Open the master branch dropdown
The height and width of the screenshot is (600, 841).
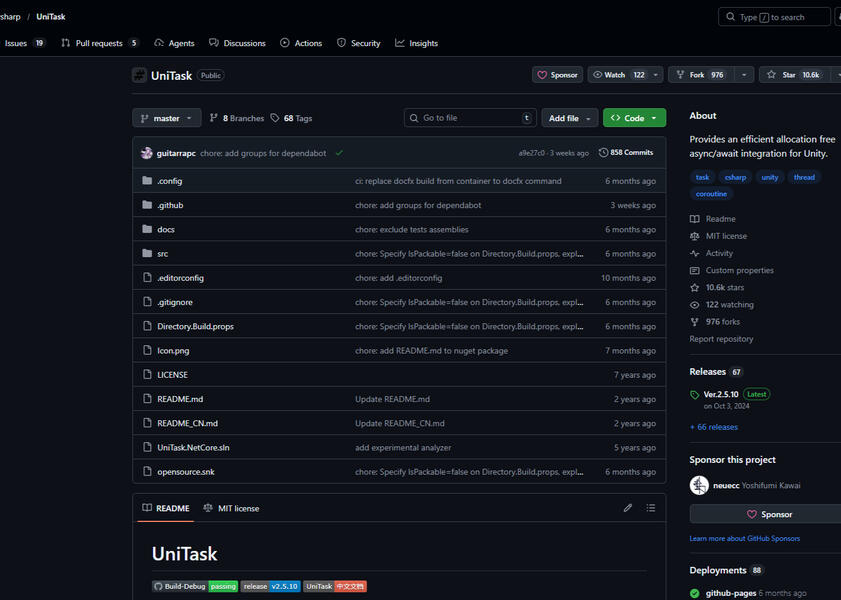(166, 117)
